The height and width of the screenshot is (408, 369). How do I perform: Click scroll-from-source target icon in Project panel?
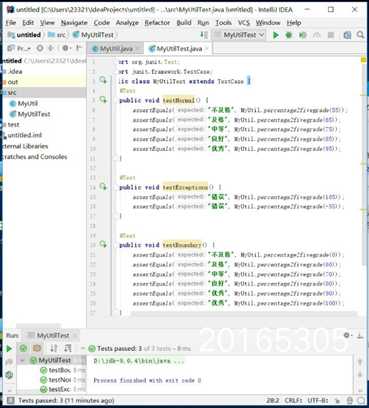point(40,48)
